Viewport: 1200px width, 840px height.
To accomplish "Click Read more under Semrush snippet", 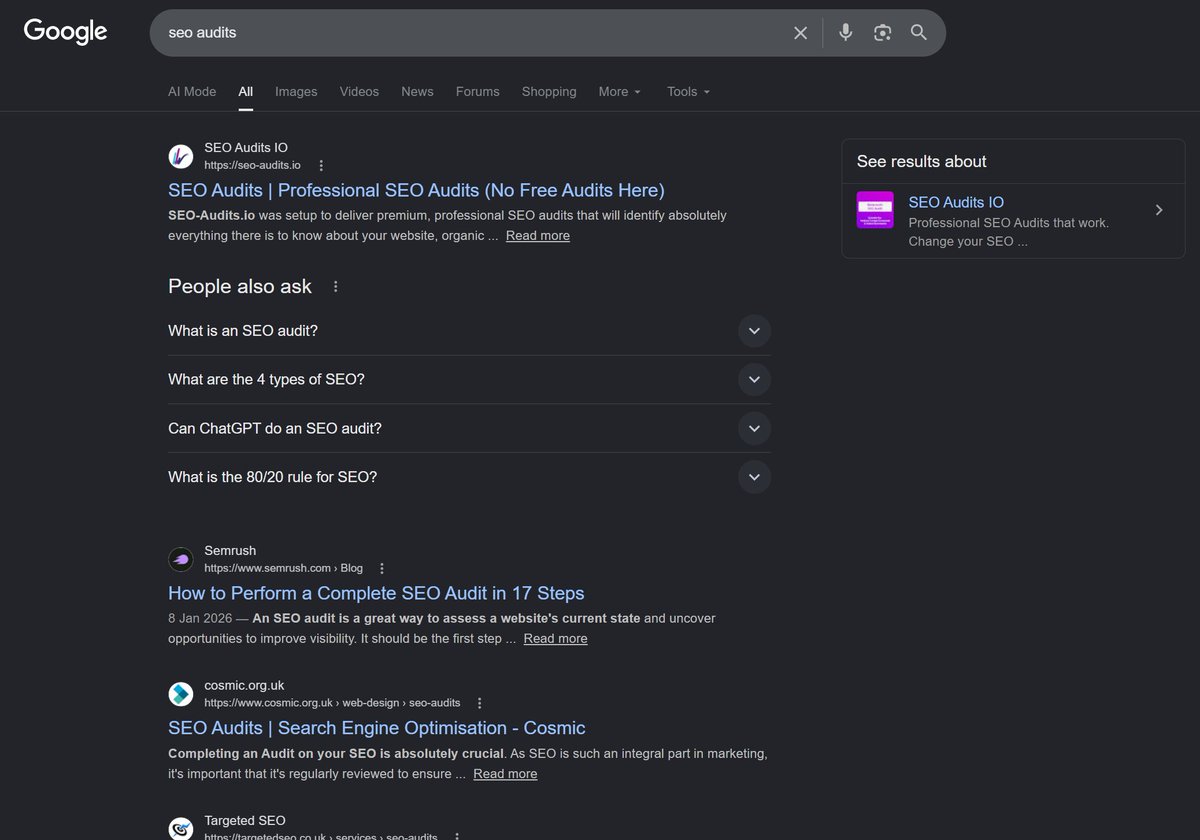I will tap(556, 639).
